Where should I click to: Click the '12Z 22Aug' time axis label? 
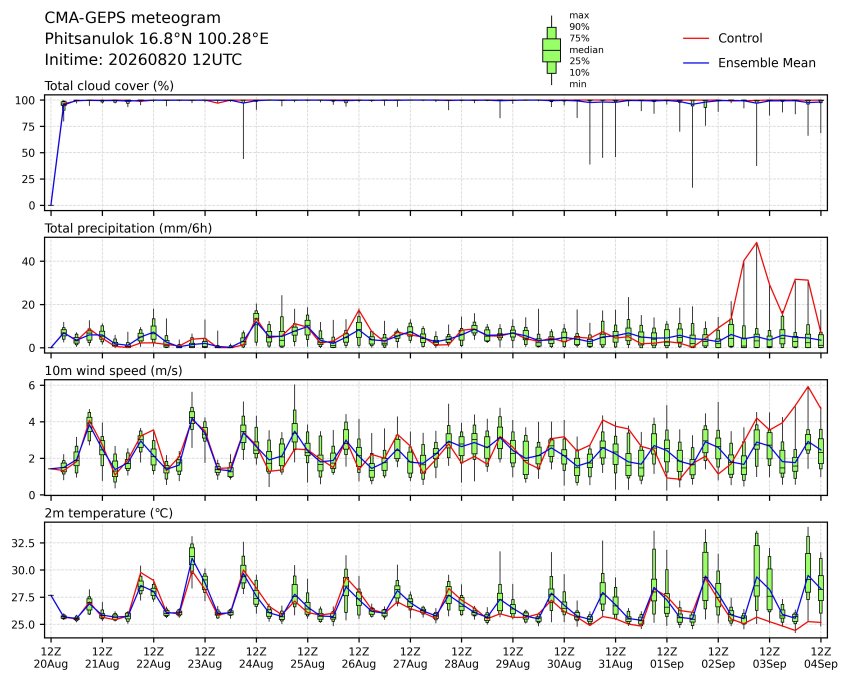(153, 658)
